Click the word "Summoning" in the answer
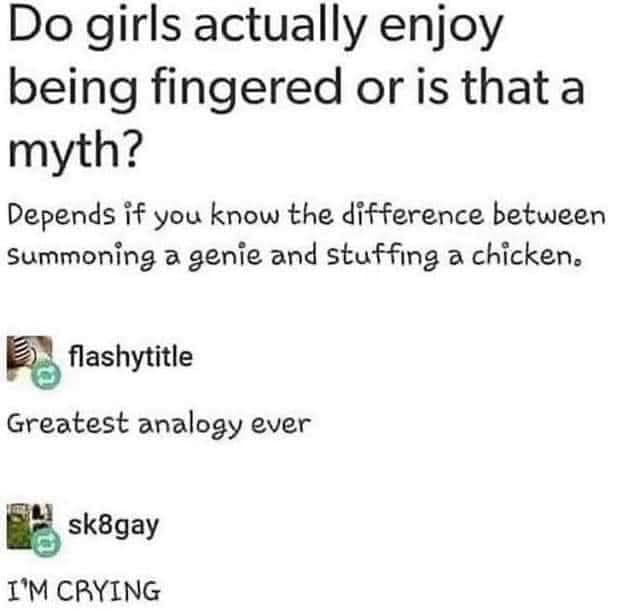 click(x=81, y=256)
